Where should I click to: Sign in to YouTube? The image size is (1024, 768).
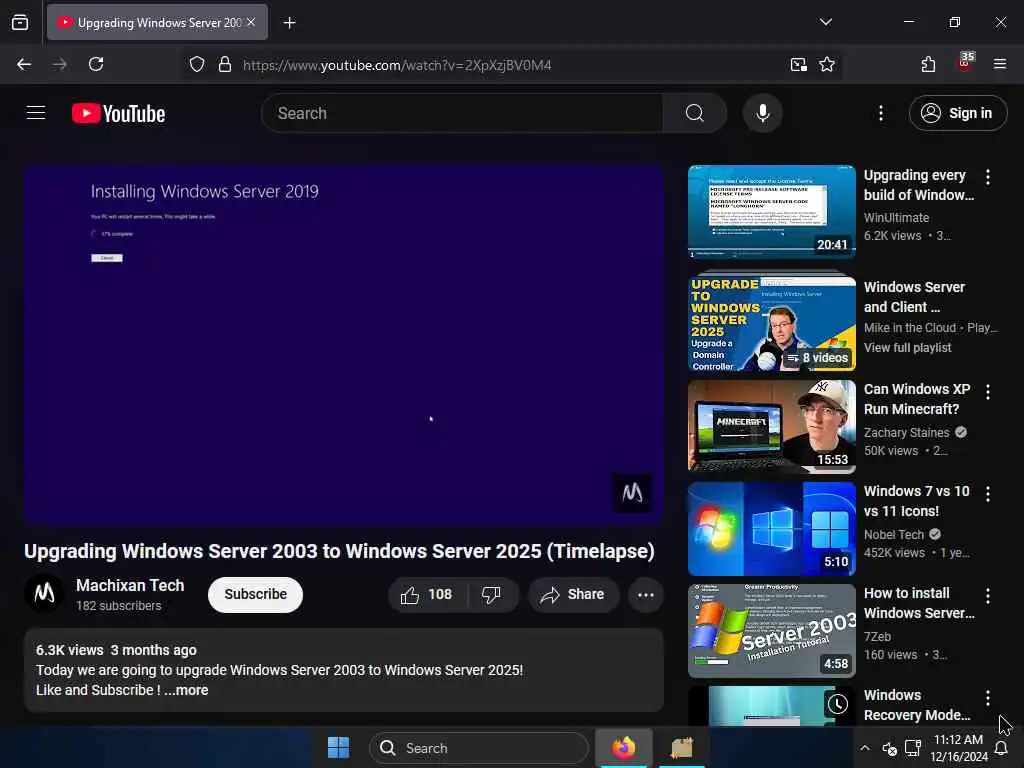click(x=957, y=113)
